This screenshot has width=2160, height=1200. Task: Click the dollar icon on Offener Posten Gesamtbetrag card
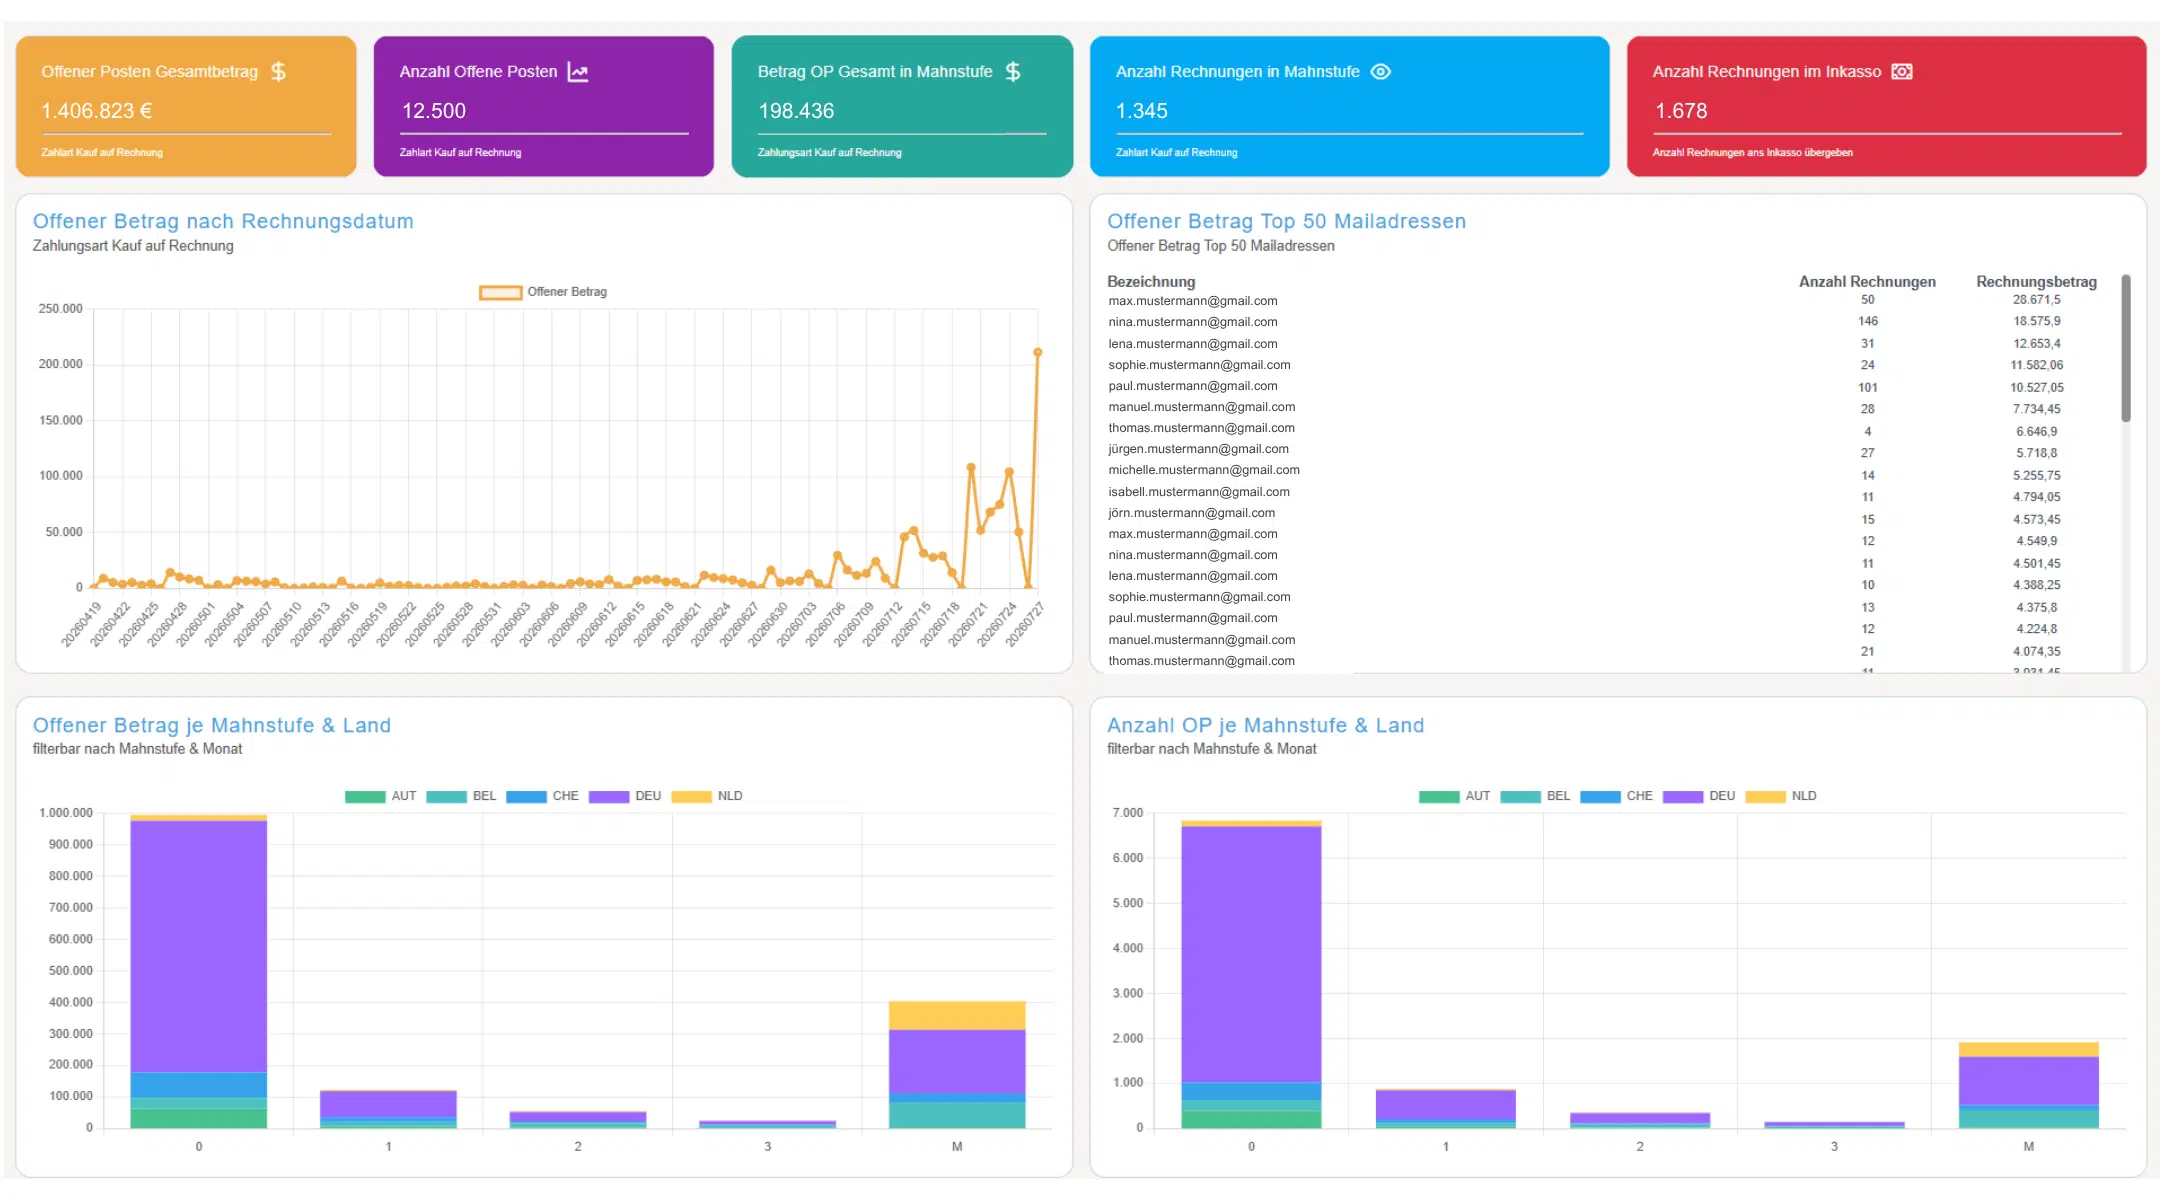279,71
